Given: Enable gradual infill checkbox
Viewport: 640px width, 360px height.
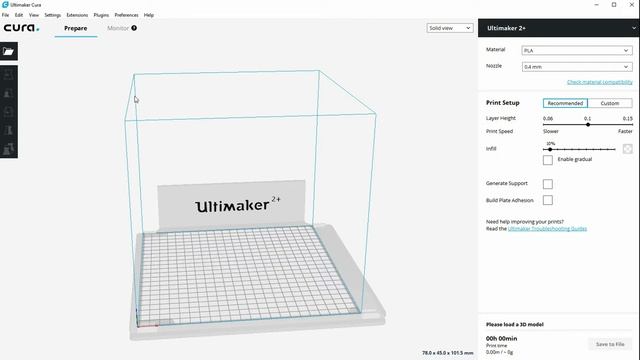Looking at the screenshot, I should [x=548, y=160].
